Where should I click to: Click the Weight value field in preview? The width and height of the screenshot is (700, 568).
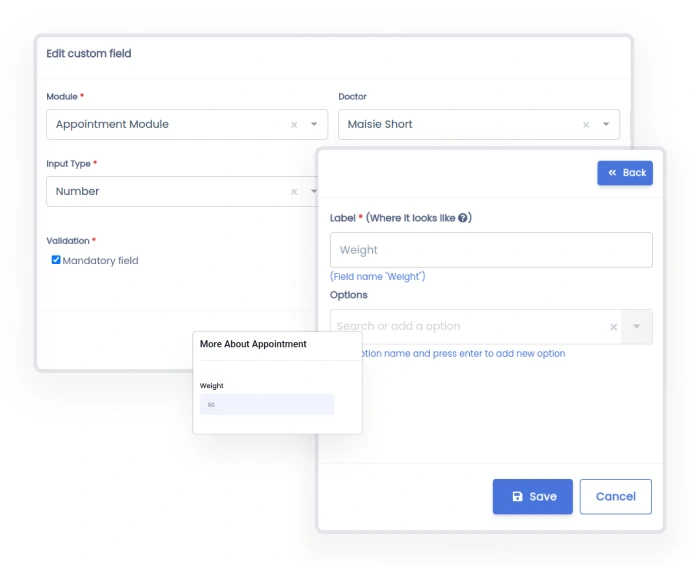coord(266,405)
